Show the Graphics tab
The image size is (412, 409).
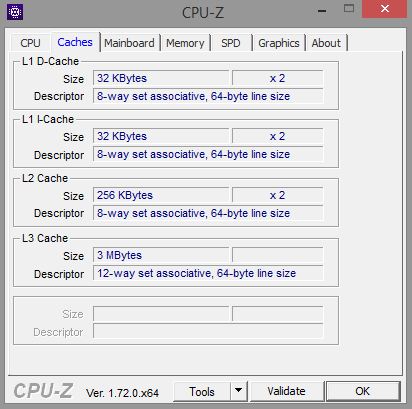[279, 43]
